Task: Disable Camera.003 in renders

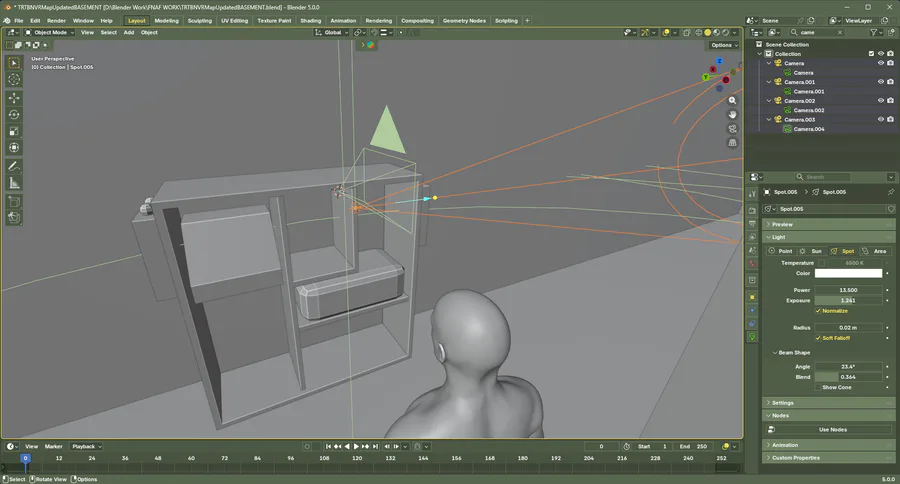Action: (890, 119)
